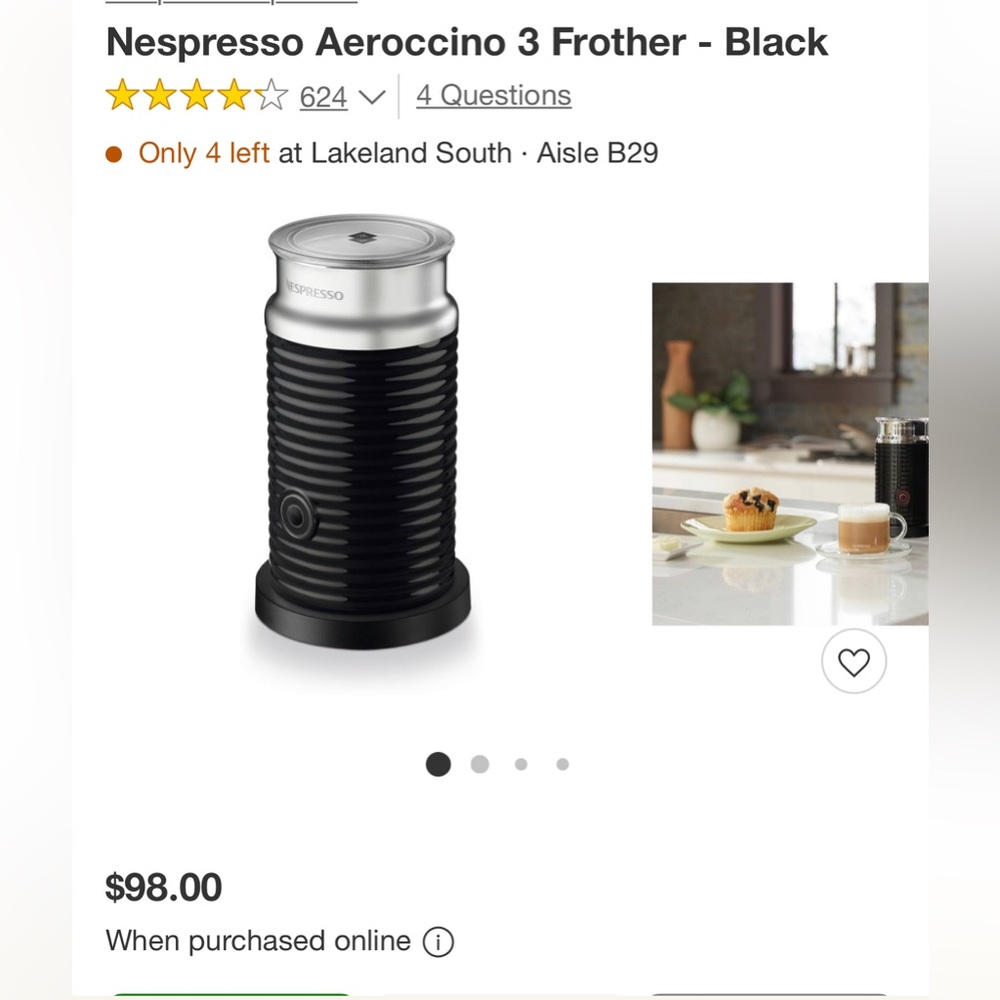This screenshot has height=1000, width=1000.
Task: Click the fifth outlined rating star
Action: coord(268,95)
